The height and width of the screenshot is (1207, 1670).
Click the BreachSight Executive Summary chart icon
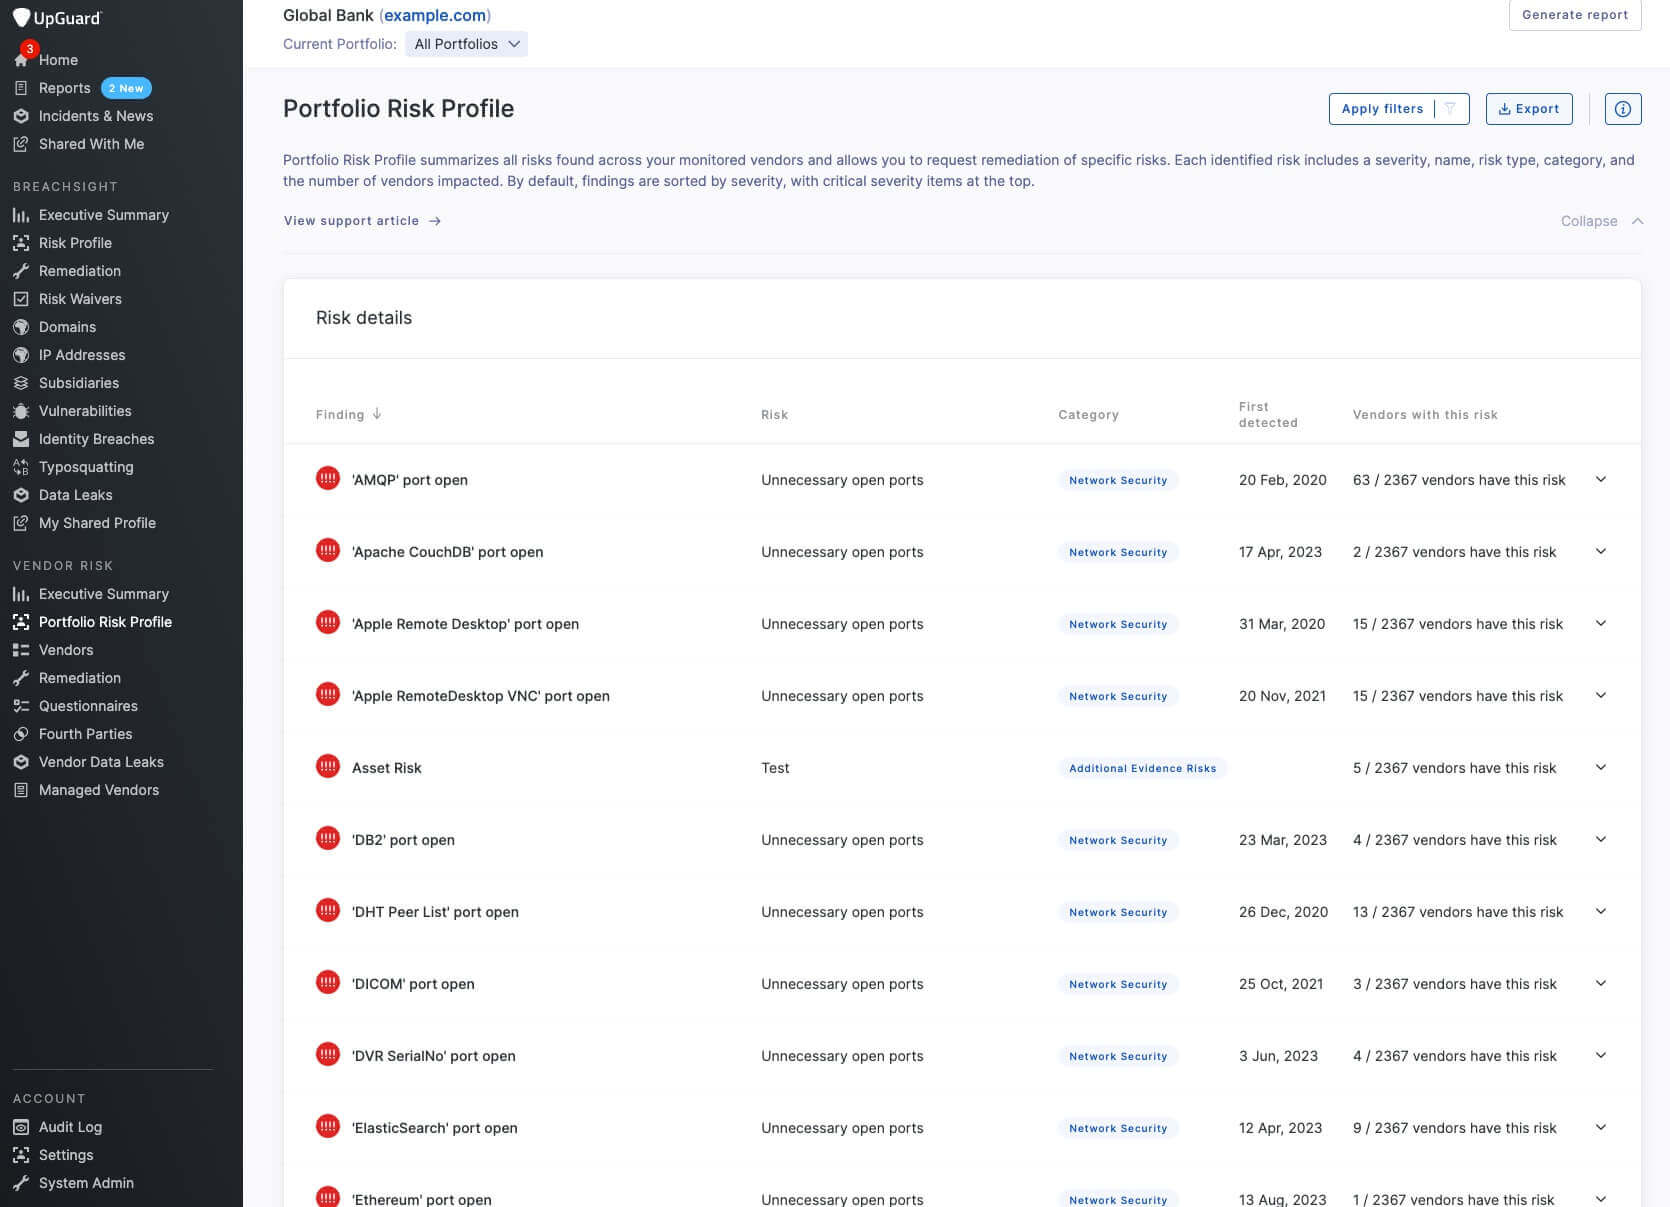coord(21,215)
